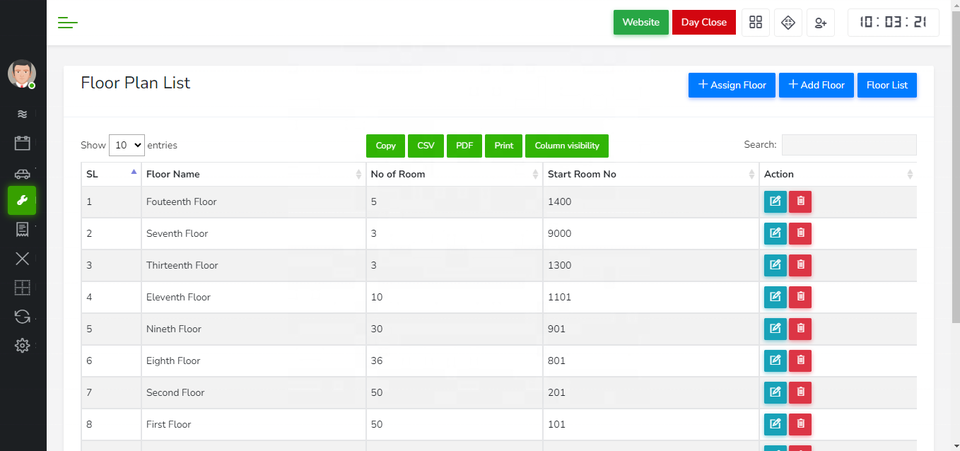Image resolution: width=960 pixels, height=451 pixels.
Task: Open the entries per page dropdown
Action: pyautogui.click(x=127, y=145)
